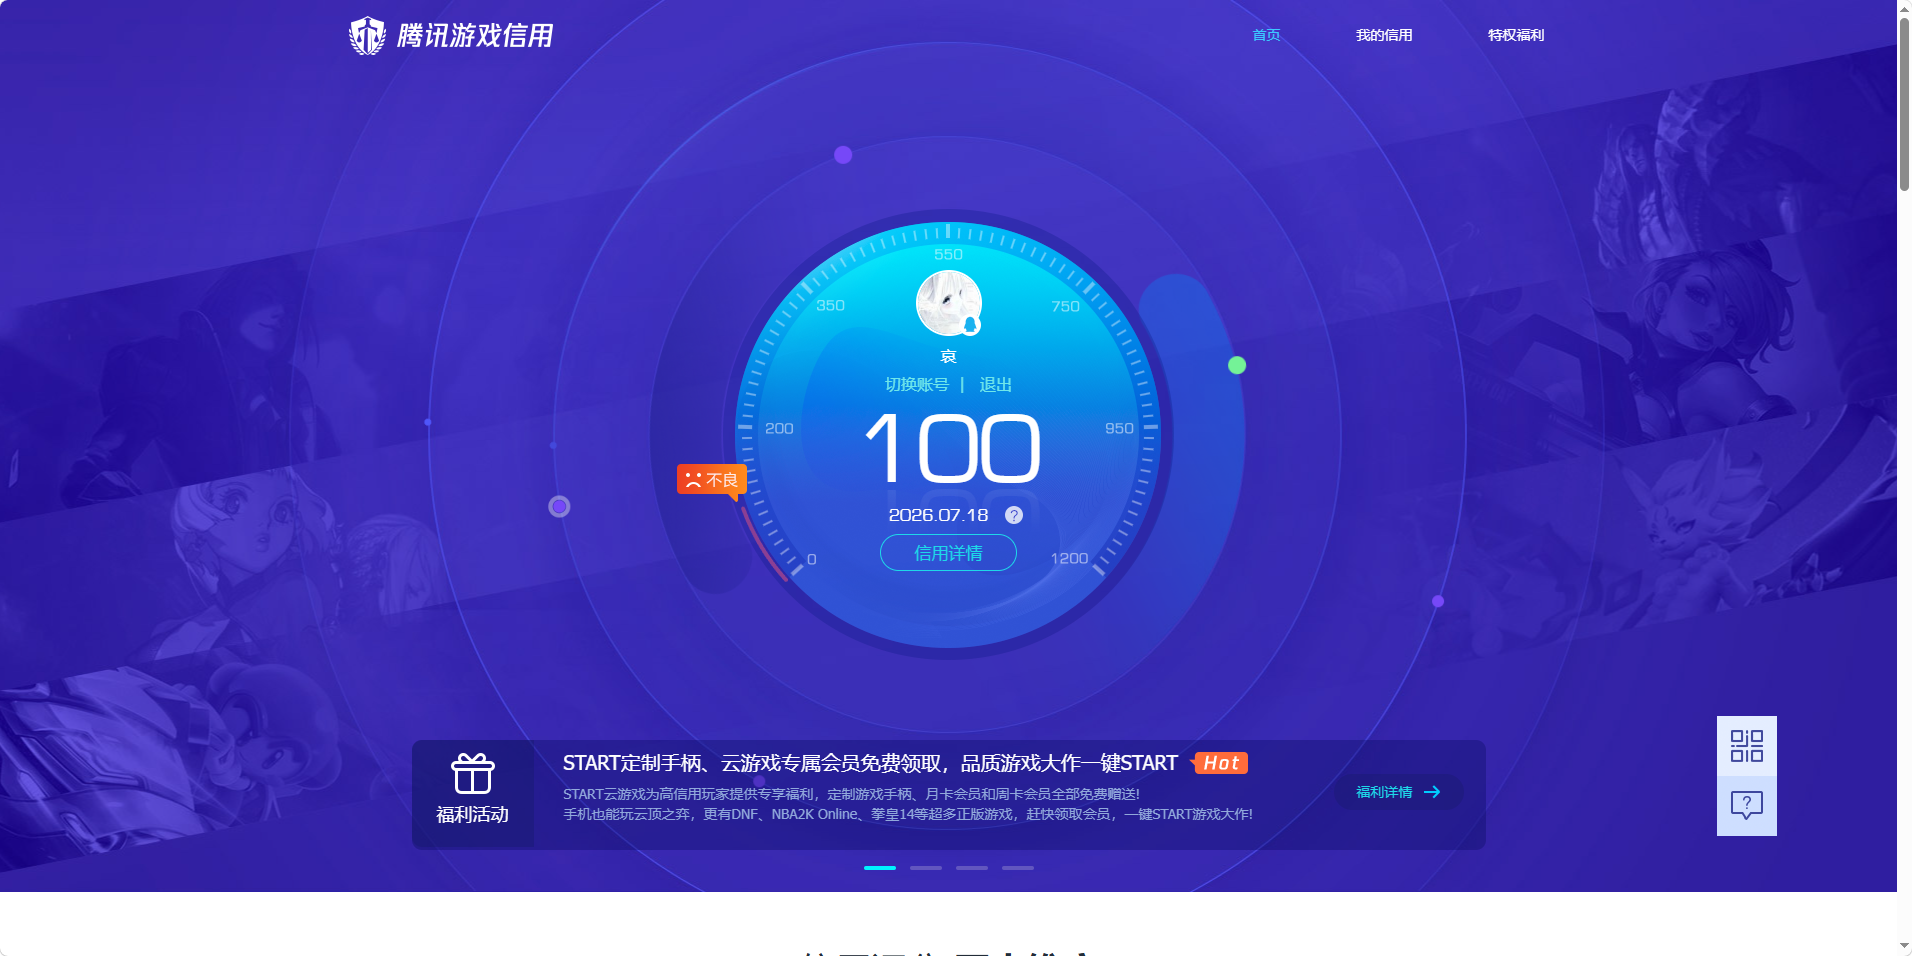Select the third banner carousel indicator
Screen dimensions: 1912x956
972,868
